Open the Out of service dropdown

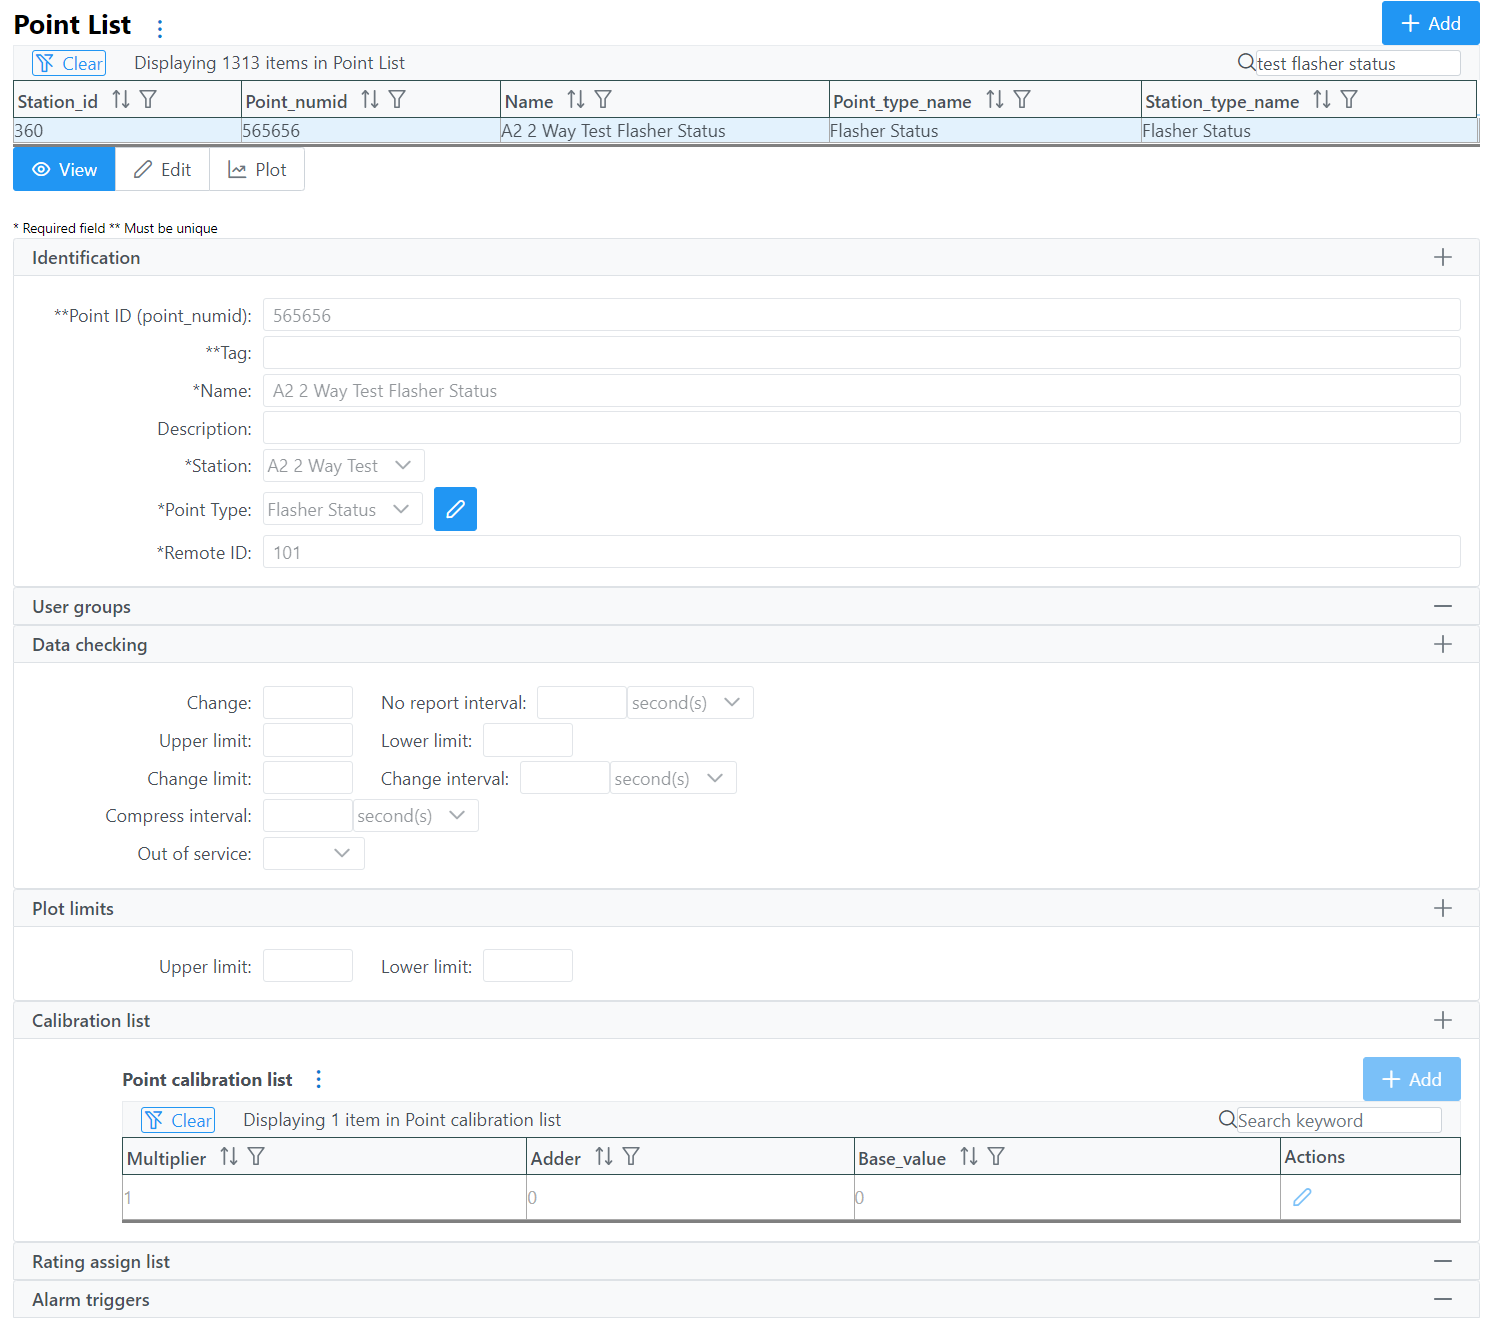[314, 853]
